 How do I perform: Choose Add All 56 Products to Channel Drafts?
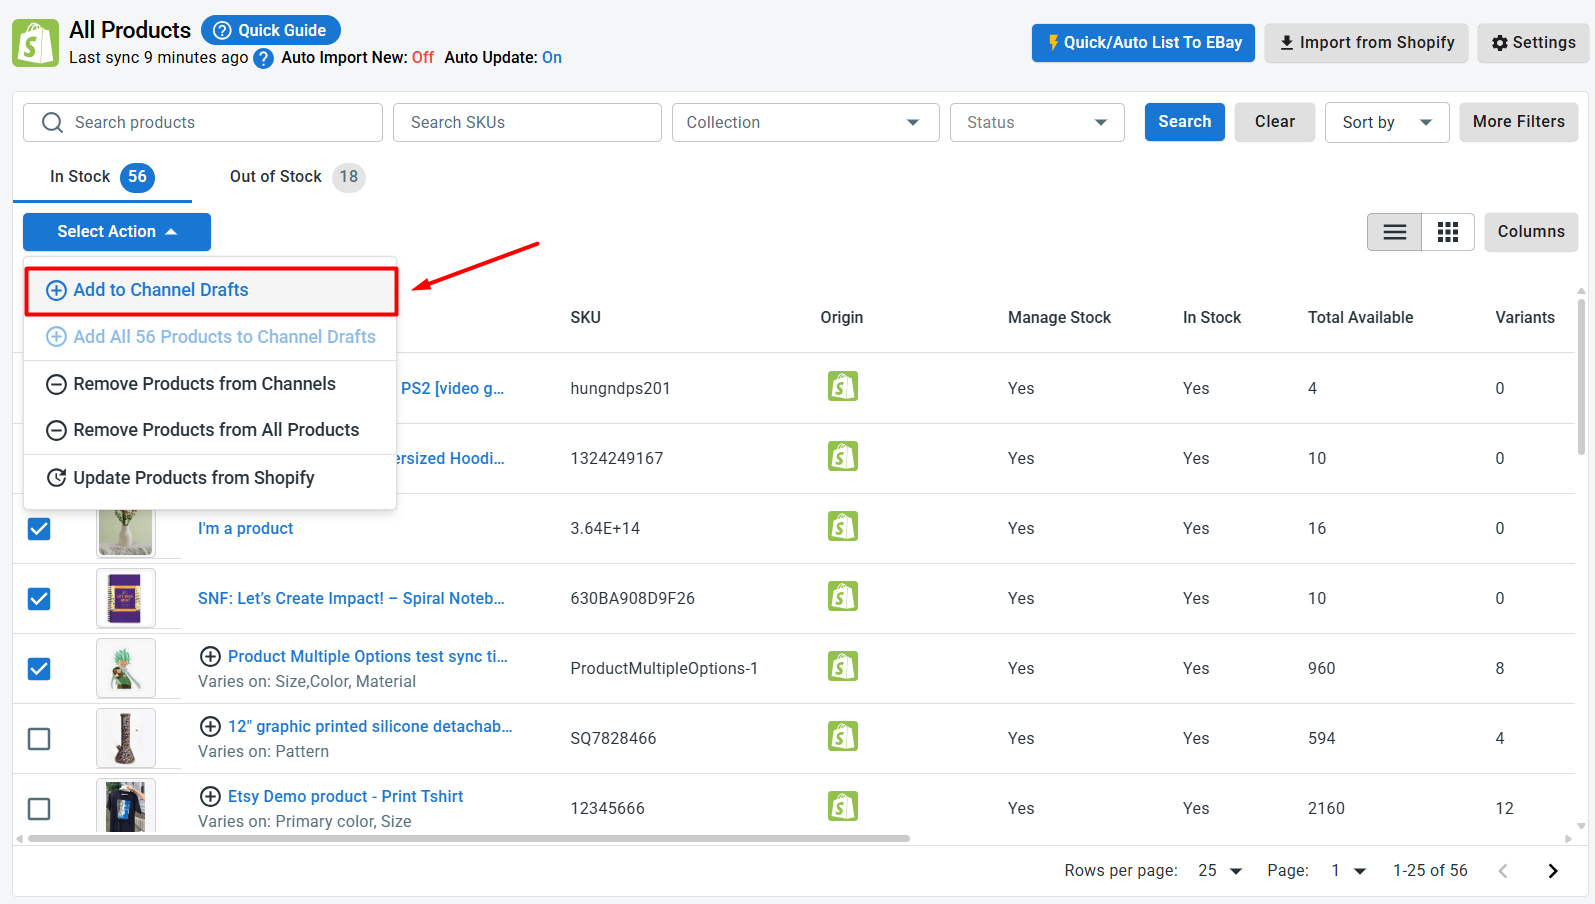[211, 337]
